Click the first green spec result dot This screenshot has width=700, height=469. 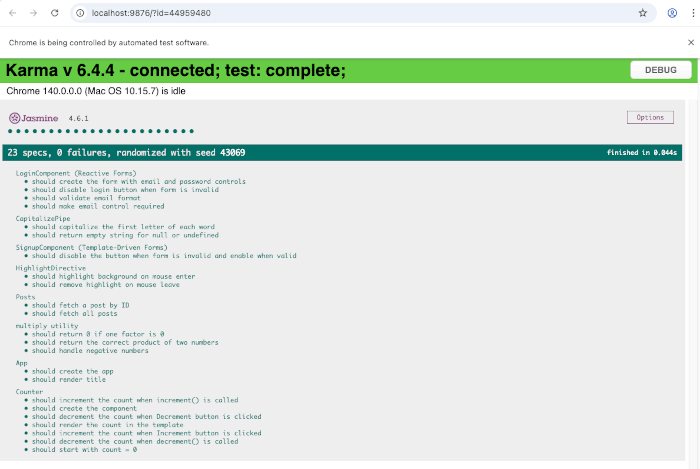point(10,131)
